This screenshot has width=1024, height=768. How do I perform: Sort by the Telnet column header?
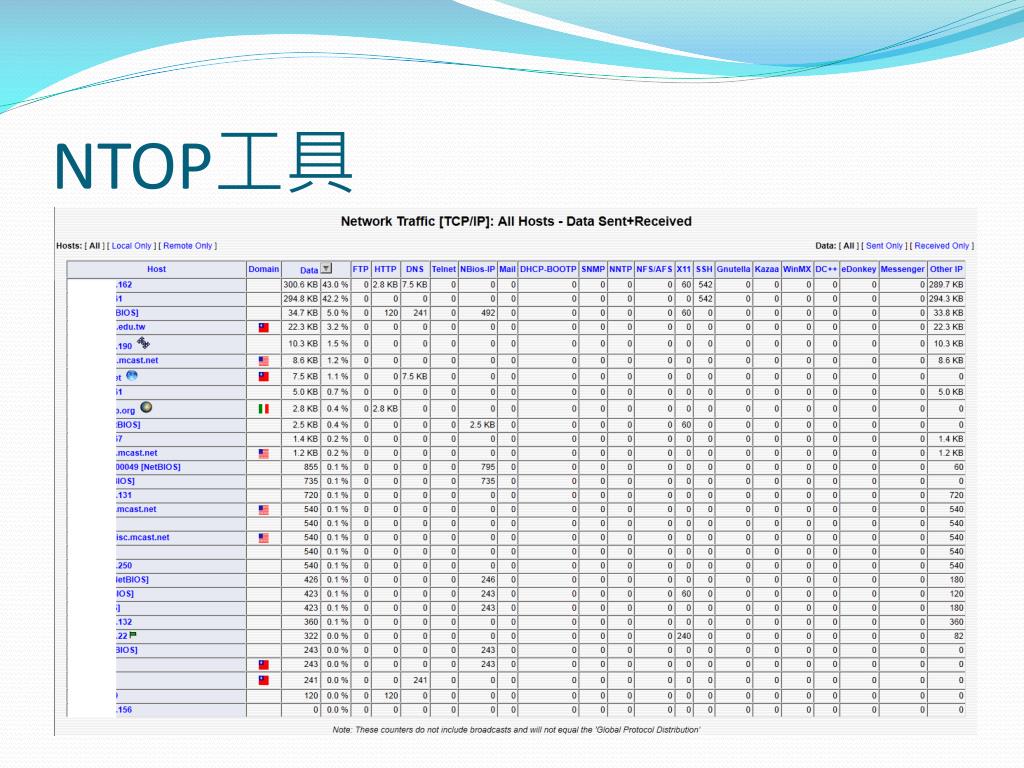(443, 269)
